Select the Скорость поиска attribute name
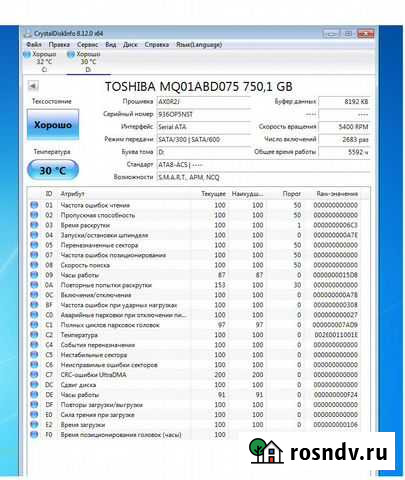Screen dimensions: 405x480 click(85, 265)
